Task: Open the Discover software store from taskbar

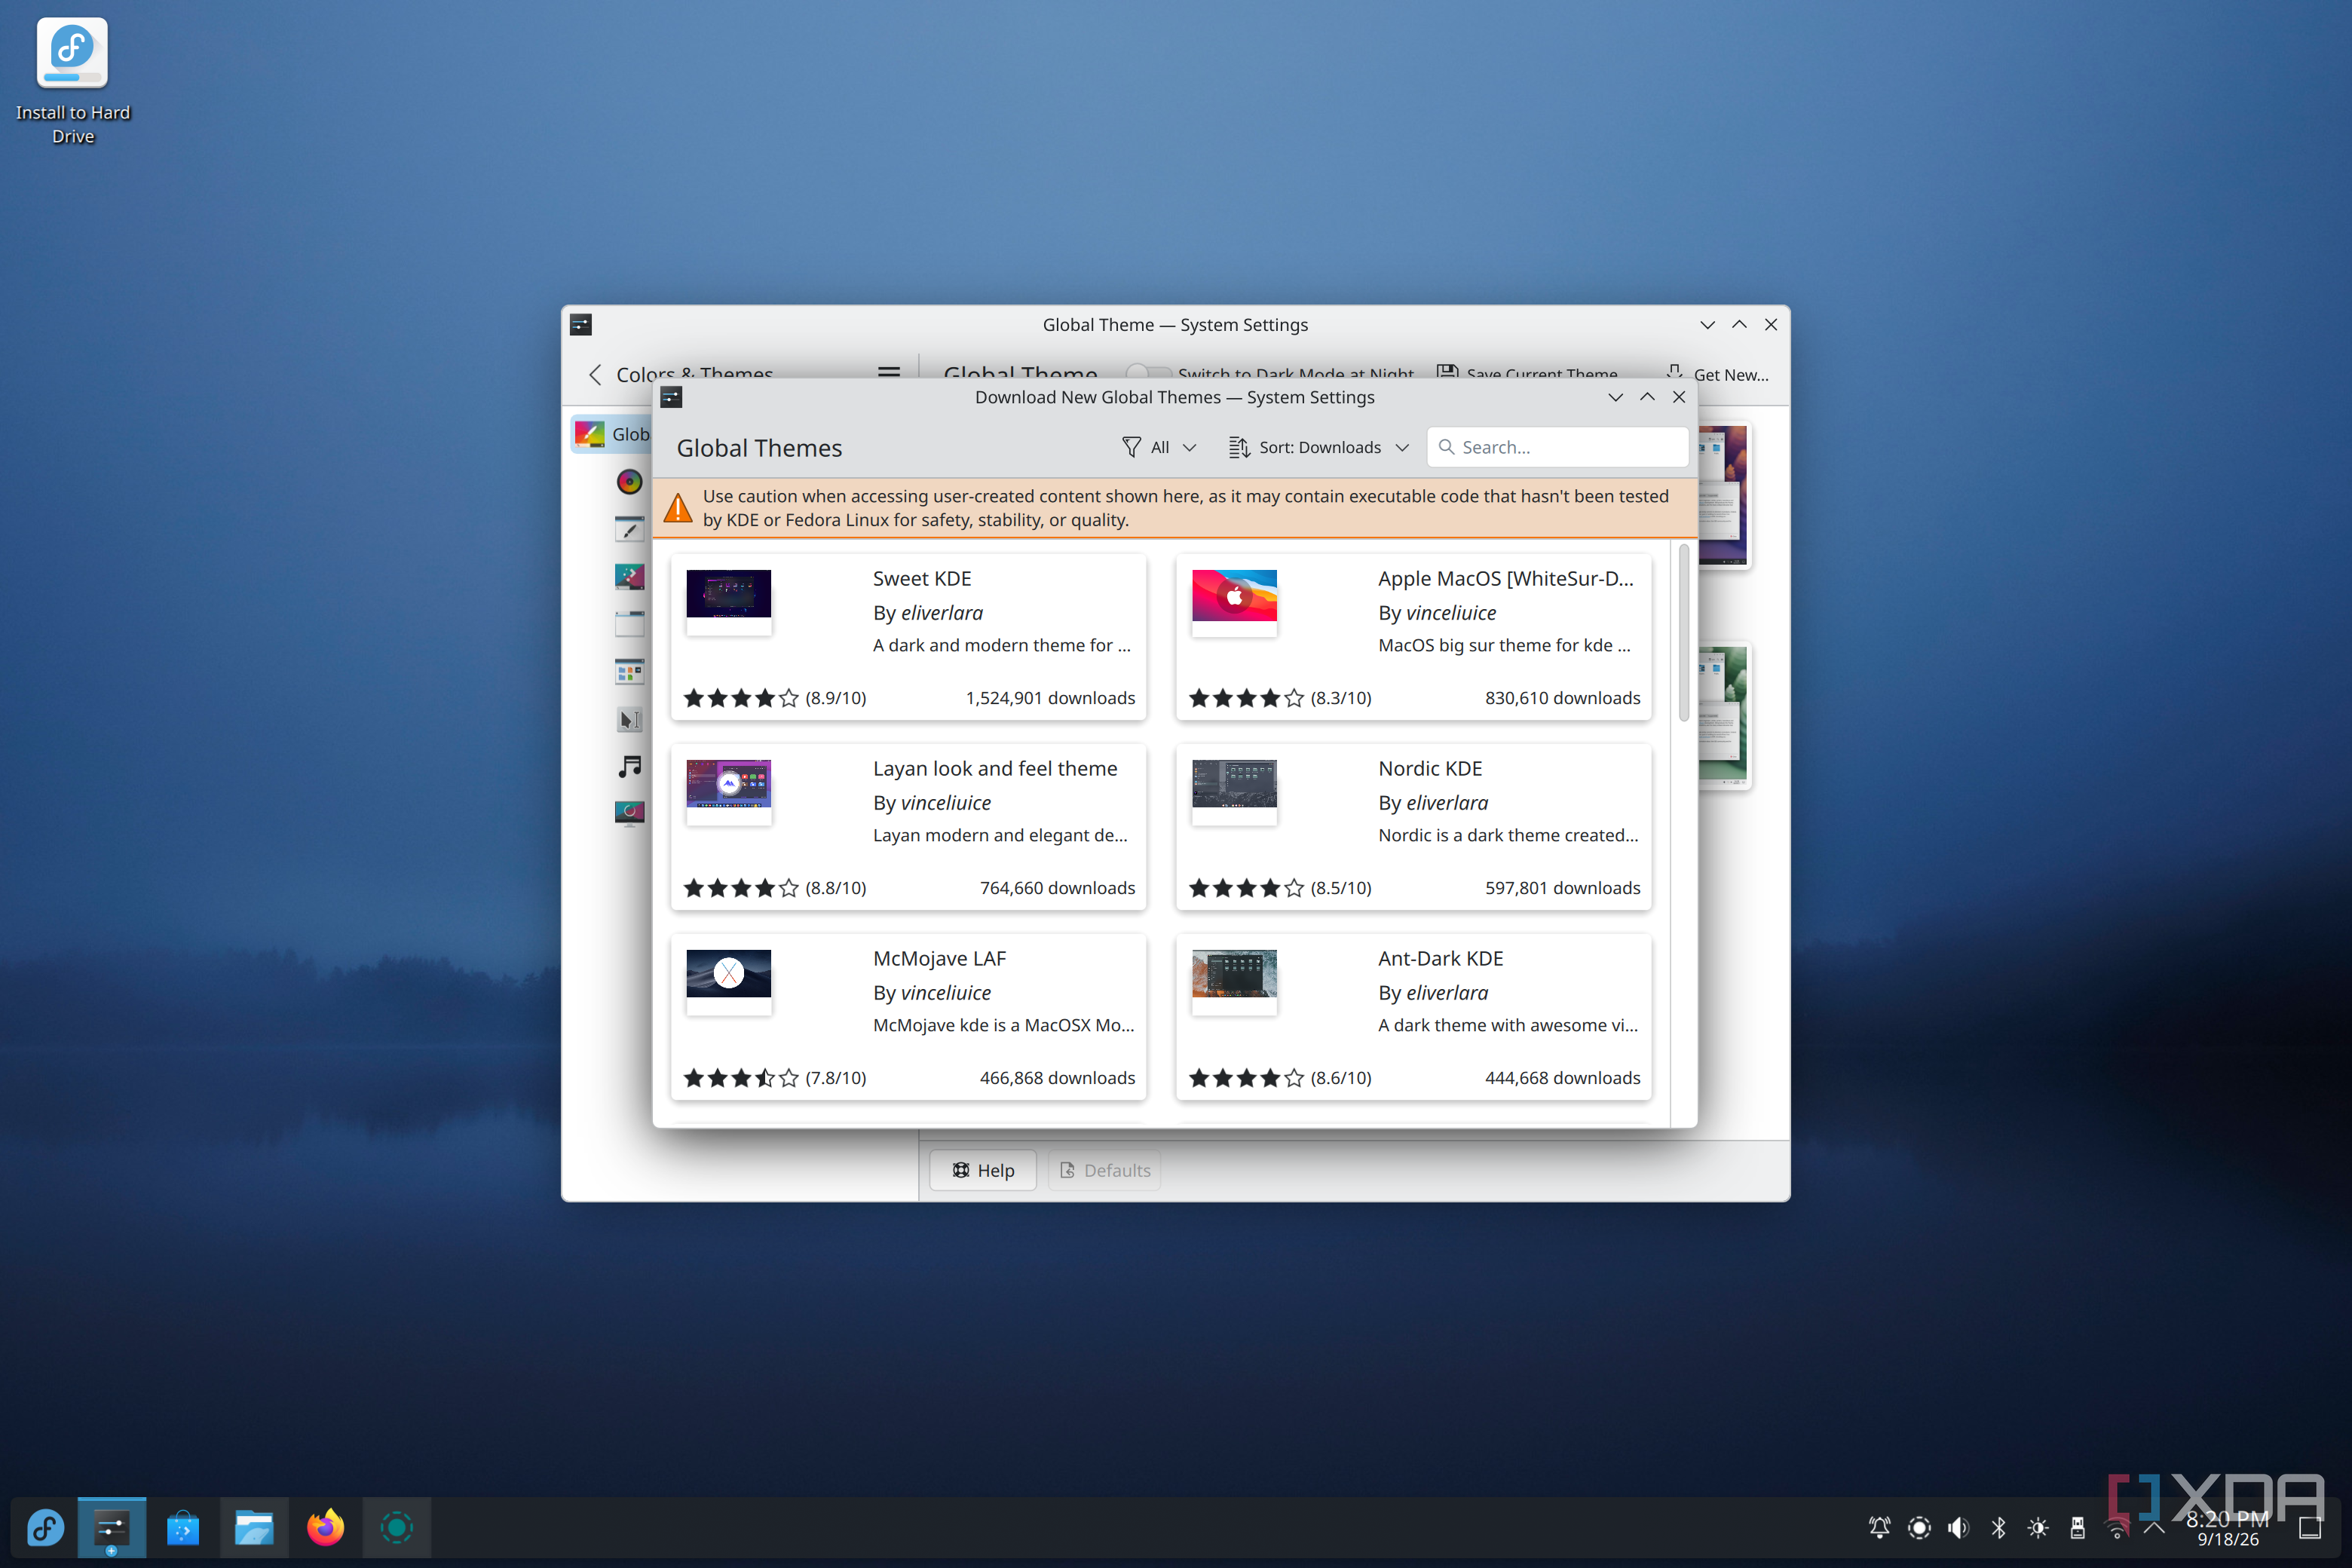Action: click(183, 1527)
